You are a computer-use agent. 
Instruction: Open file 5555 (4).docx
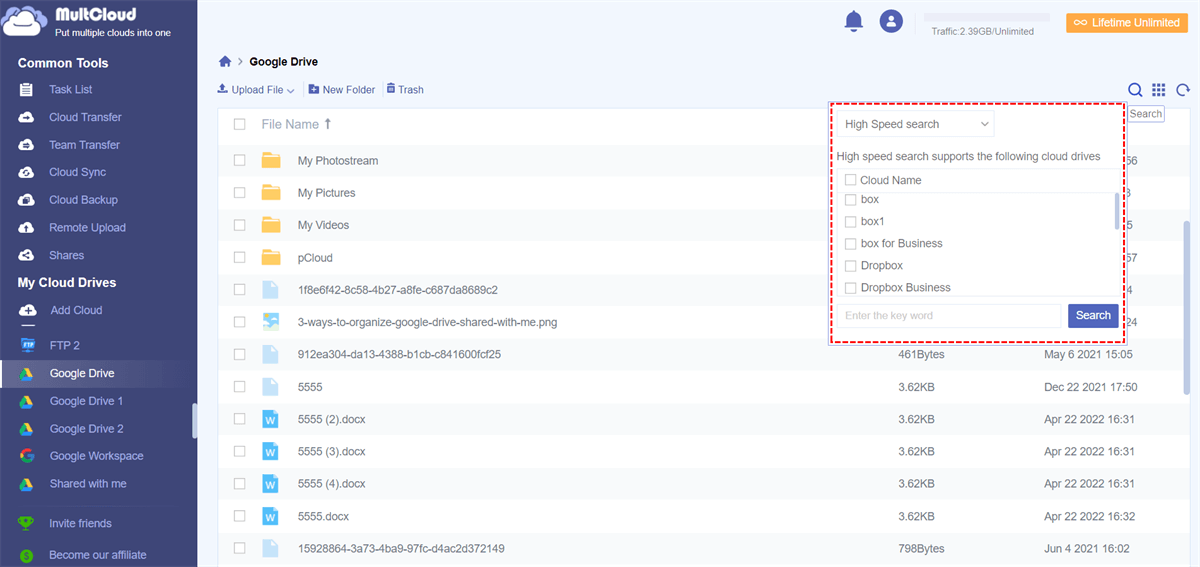(x=332, y=484)
